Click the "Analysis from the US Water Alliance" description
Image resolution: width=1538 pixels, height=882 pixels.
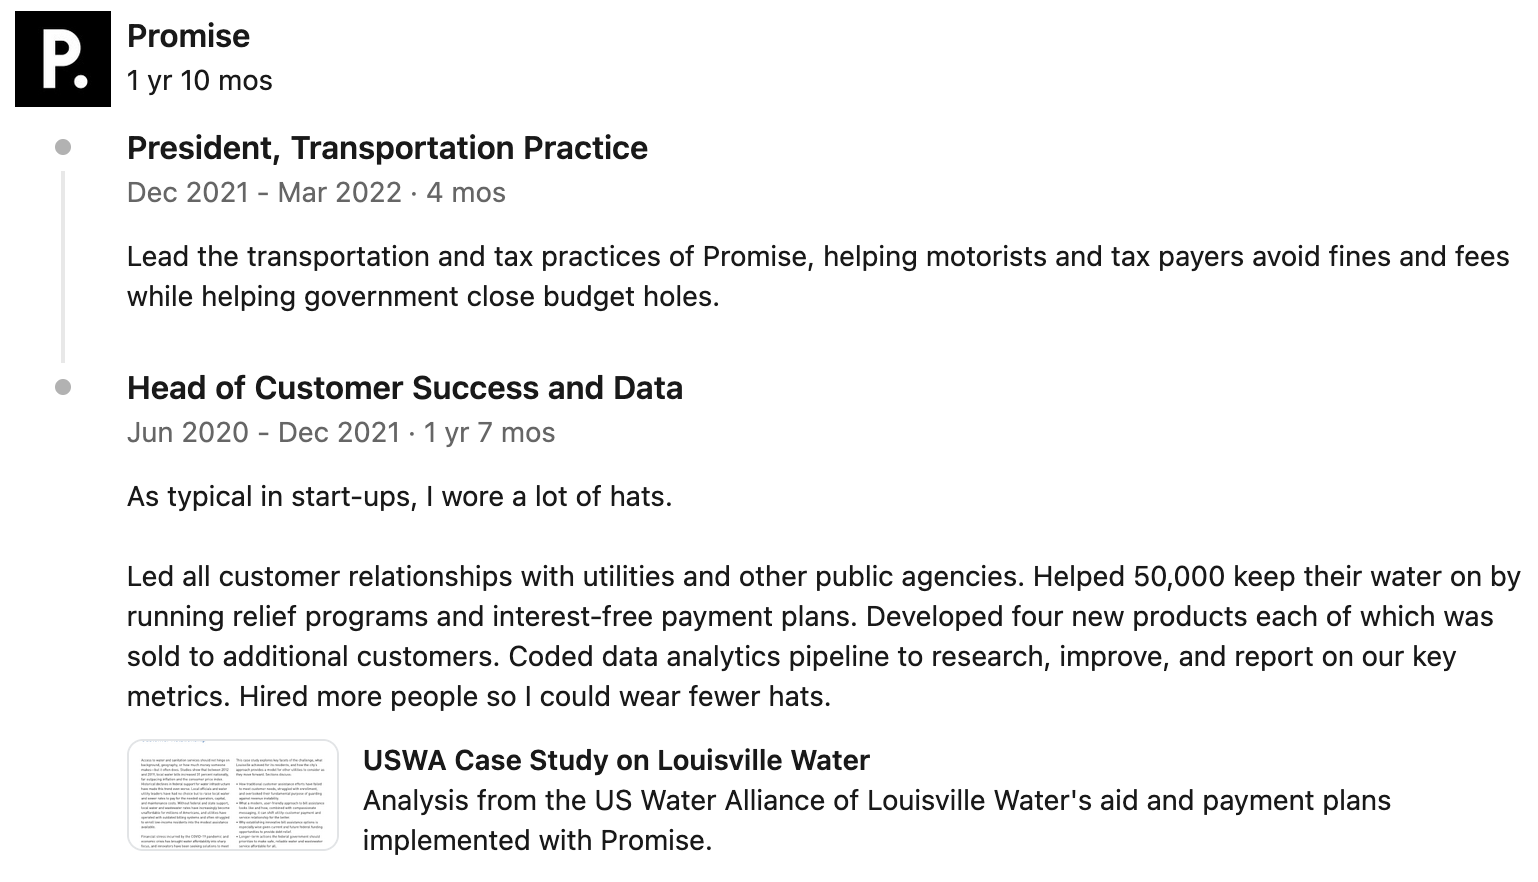click(876, 801)
